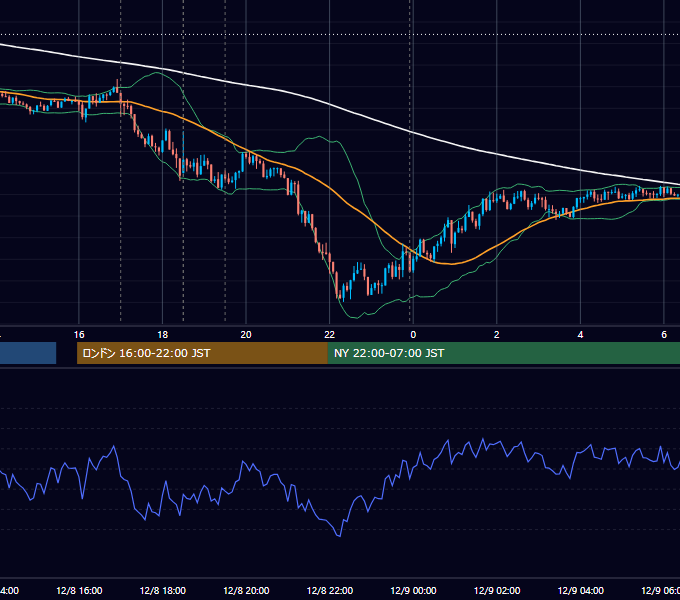
Task: Click the 0 hour label on price chart axis
Action: 413,335
